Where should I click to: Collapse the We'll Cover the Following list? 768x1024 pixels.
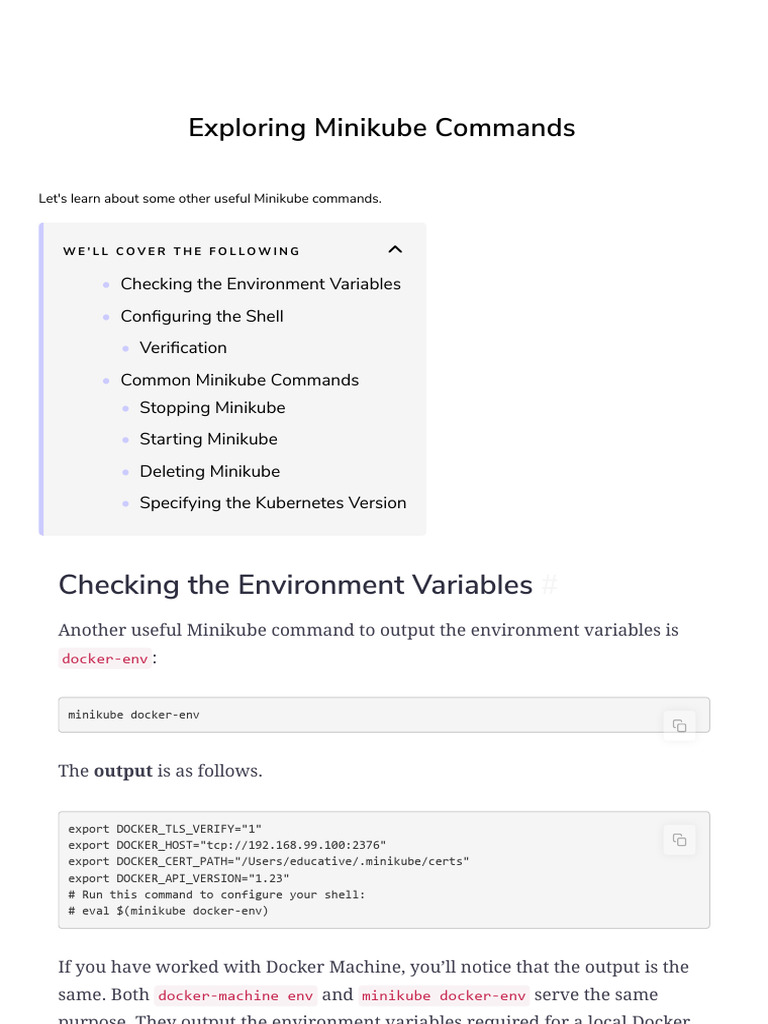click(395, 250)
